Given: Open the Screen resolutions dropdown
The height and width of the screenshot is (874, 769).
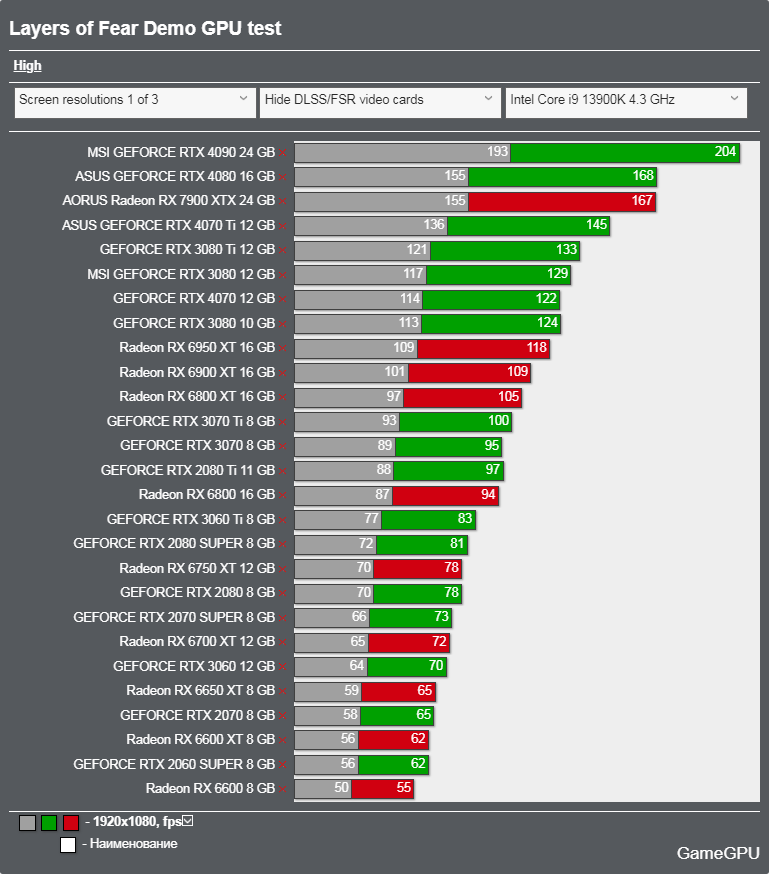Looking at the screenshot, I should pyautogui.click(x=135, y=103).
